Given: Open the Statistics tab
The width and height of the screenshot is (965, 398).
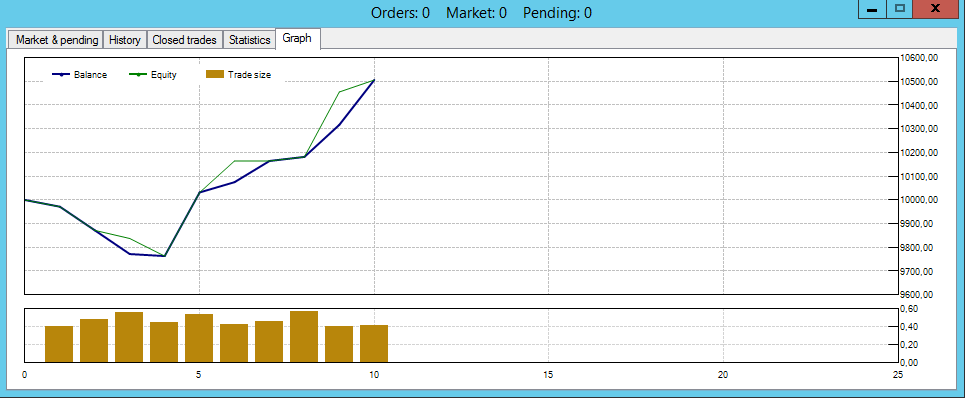Looking at the screenshot, I should tap(249, 40).
